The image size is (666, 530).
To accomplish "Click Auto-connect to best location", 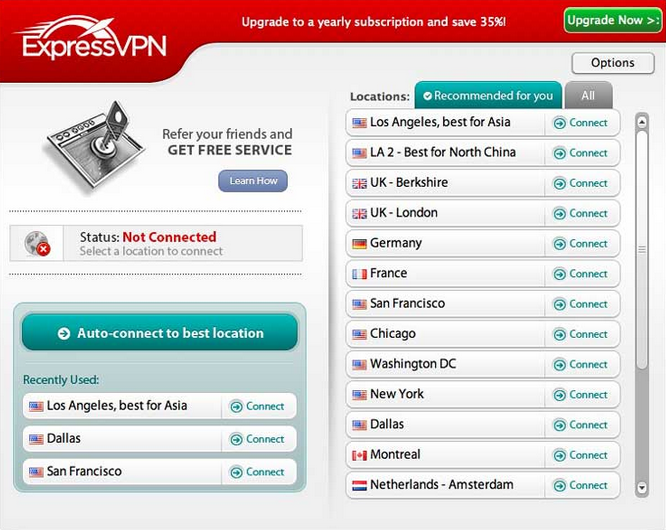I will [x=160, y=333].
